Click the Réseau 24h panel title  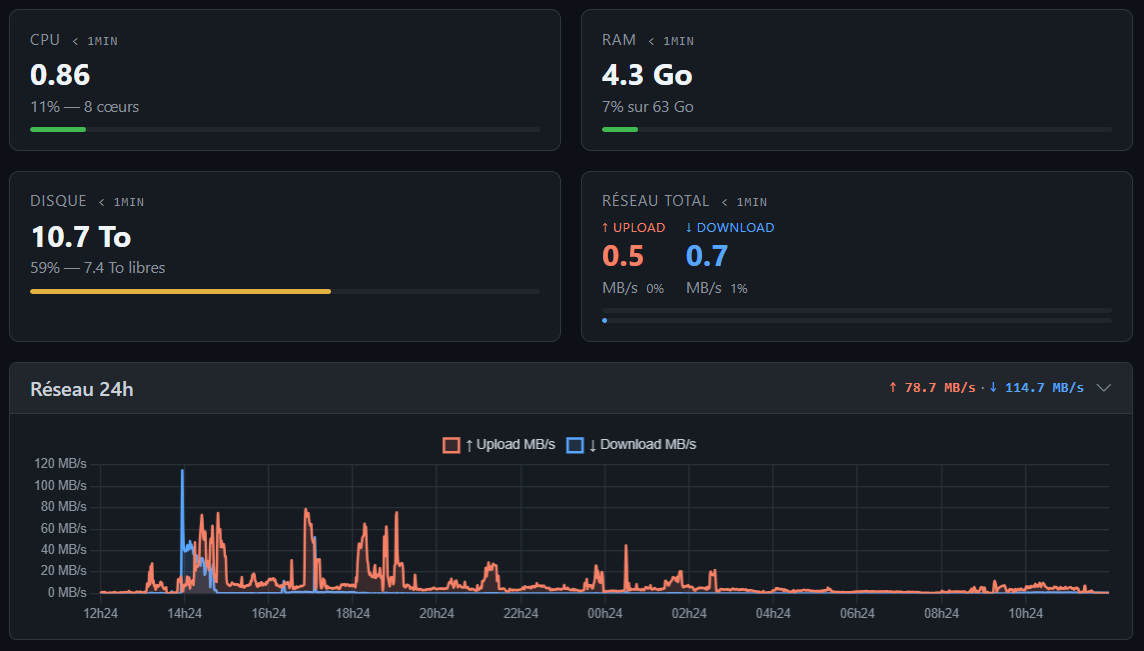[82, 389]
